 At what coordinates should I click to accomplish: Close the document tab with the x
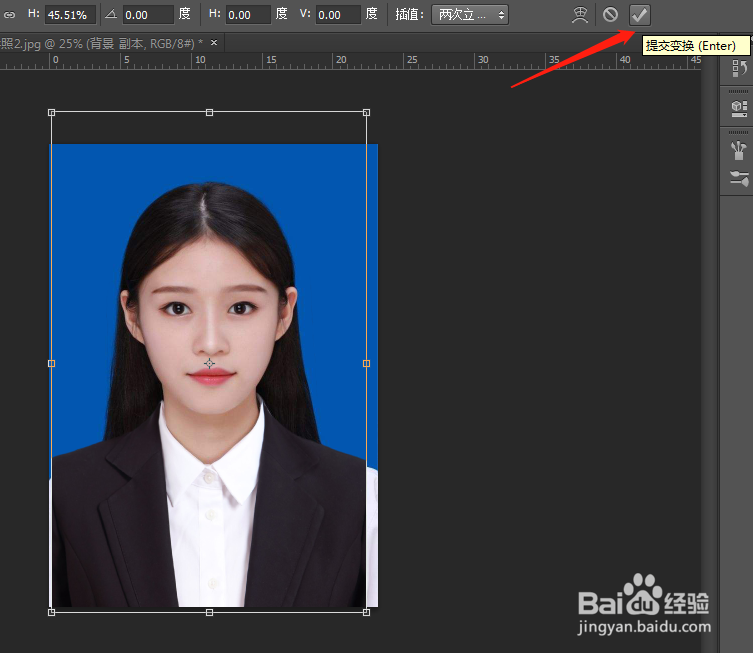214,43
